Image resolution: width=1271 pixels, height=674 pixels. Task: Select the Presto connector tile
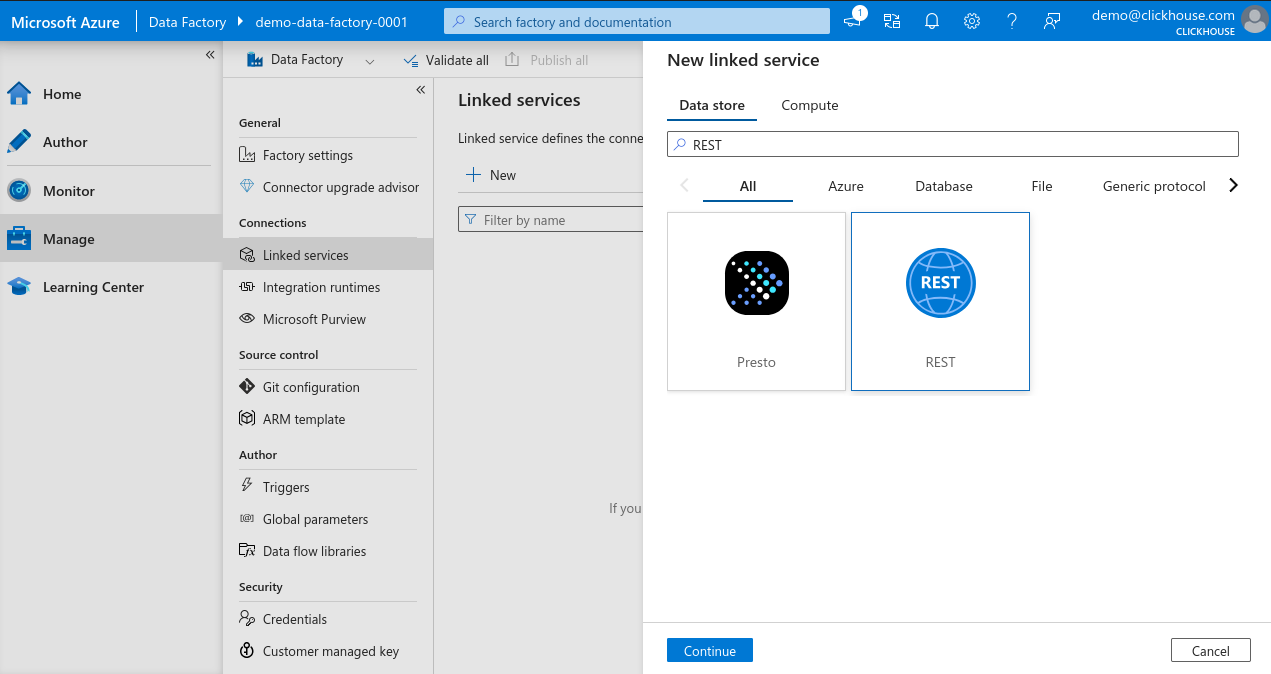click(756, 300)
